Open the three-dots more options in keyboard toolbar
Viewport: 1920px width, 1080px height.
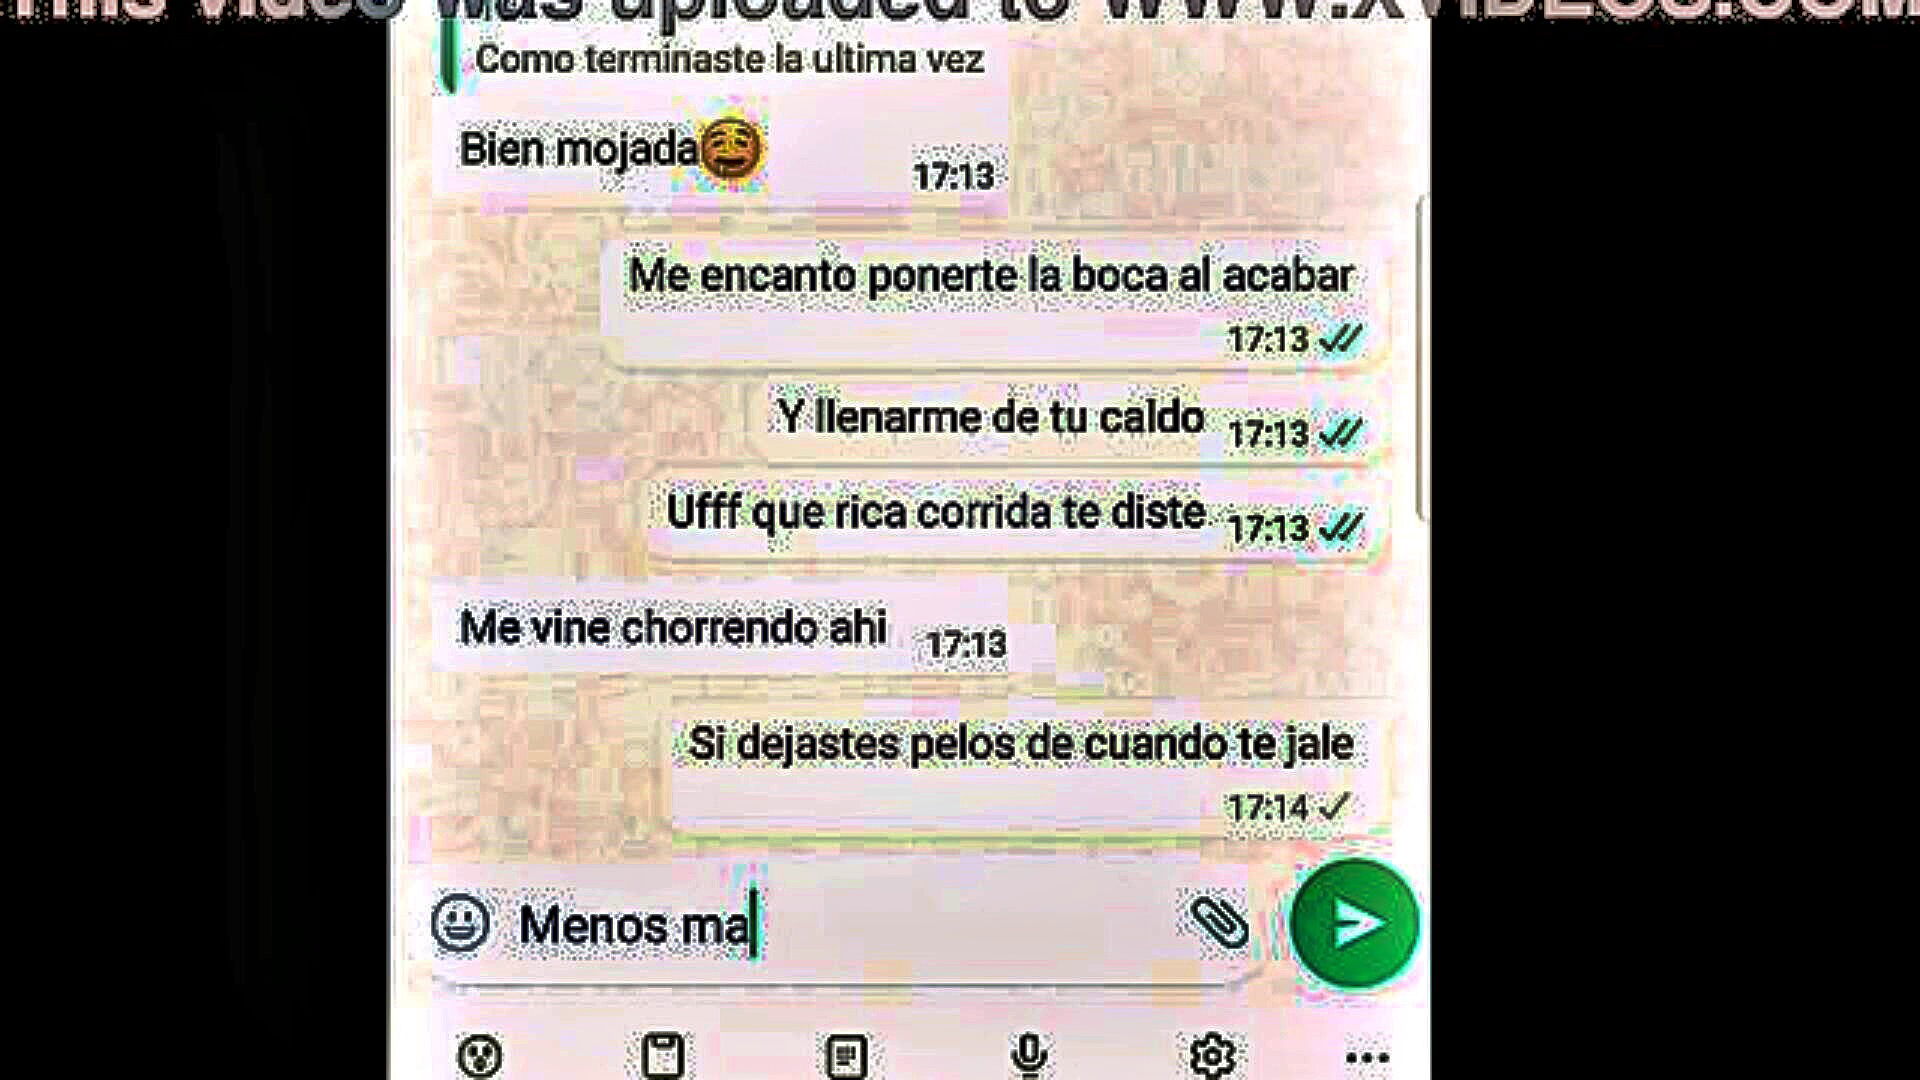[x=1367, y=1058]
